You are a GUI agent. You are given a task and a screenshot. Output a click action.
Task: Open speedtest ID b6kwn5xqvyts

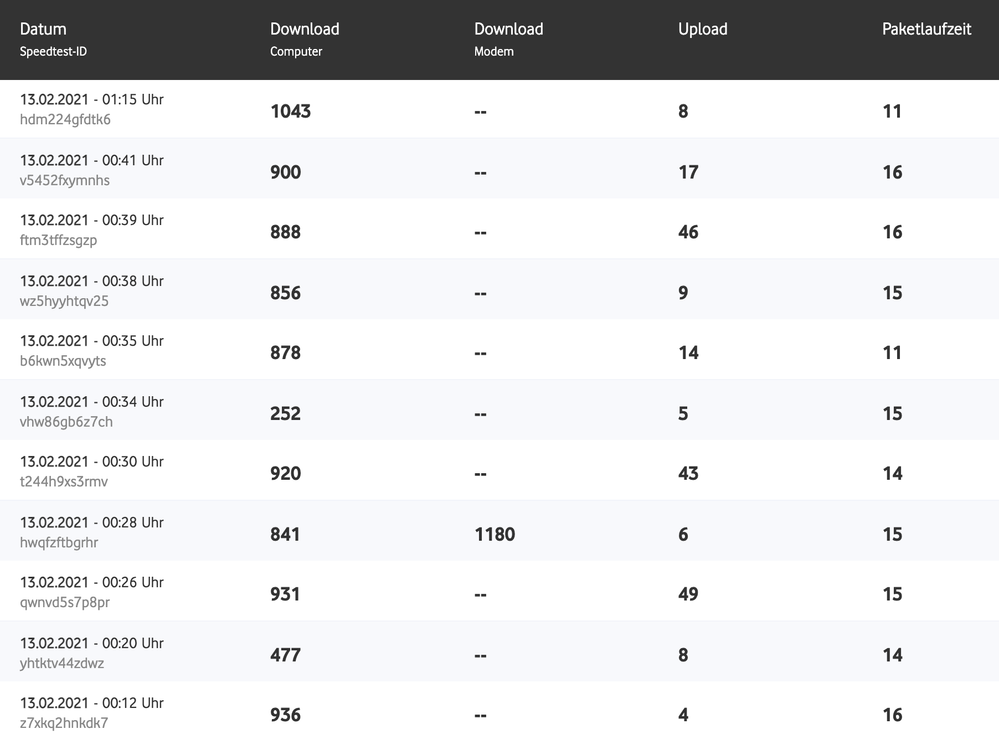pyautogui.click(x=63, y=361)
